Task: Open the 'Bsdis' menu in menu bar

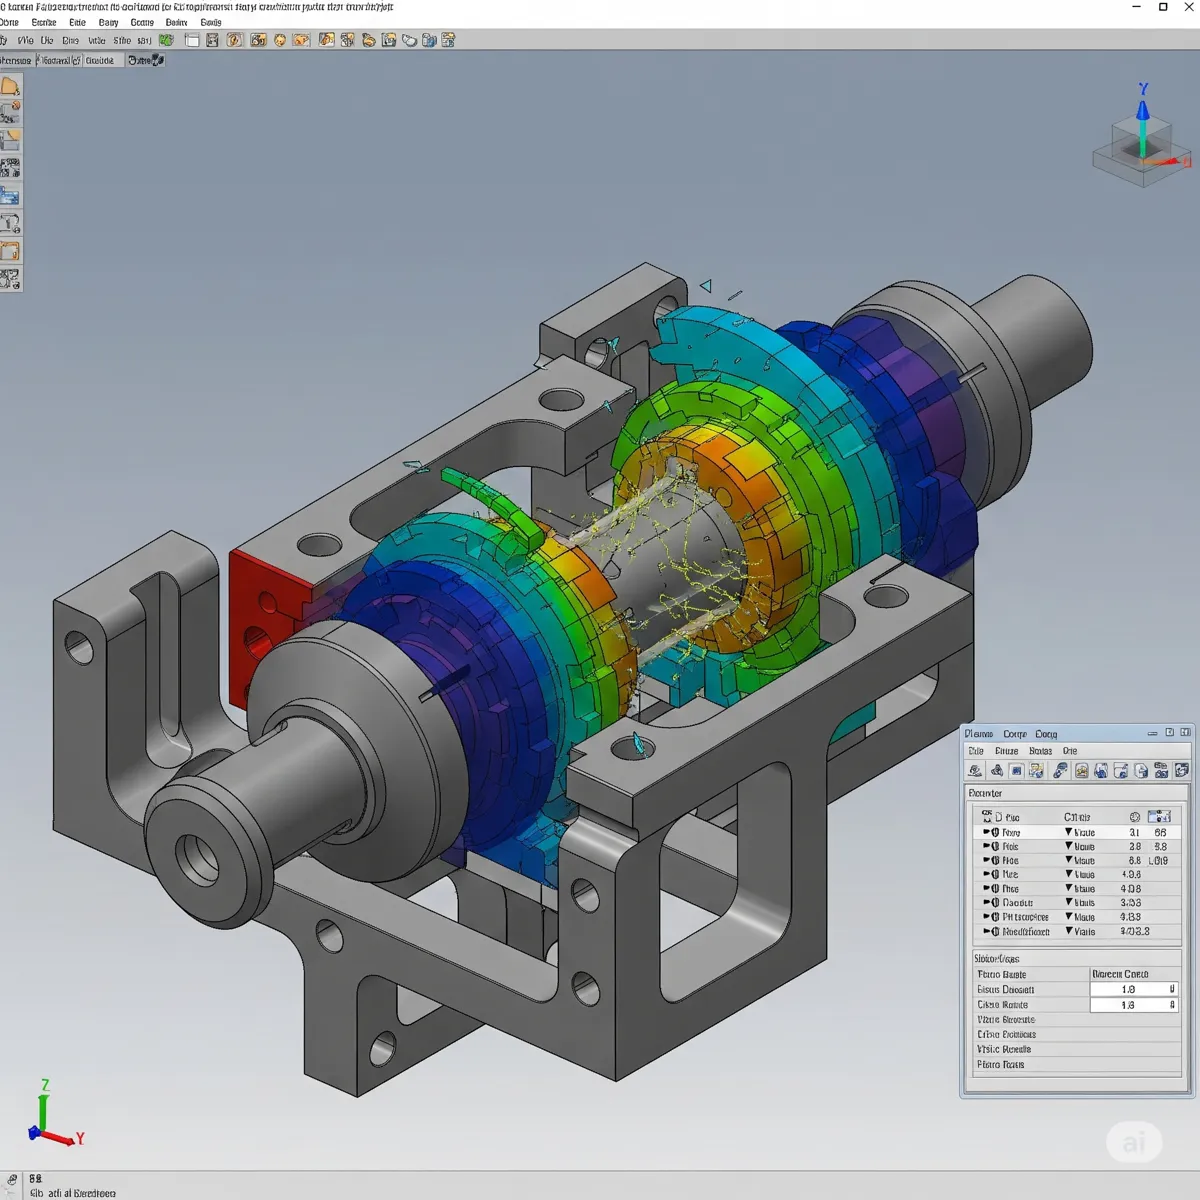Action: click(210, 22)
